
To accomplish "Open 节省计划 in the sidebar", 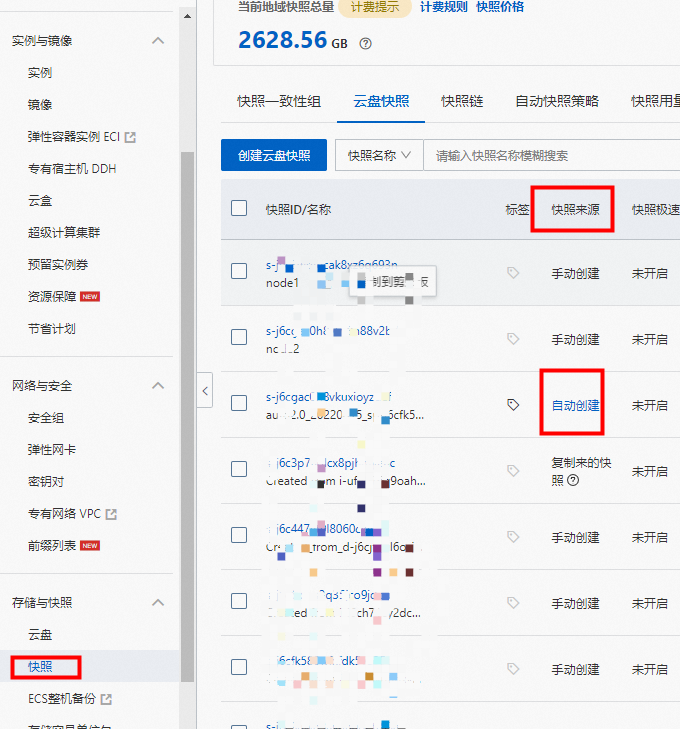I will [52, 329].
